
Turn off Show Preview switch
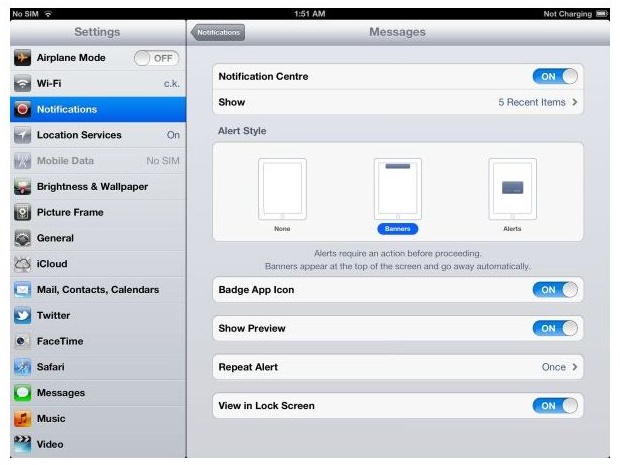555,328
